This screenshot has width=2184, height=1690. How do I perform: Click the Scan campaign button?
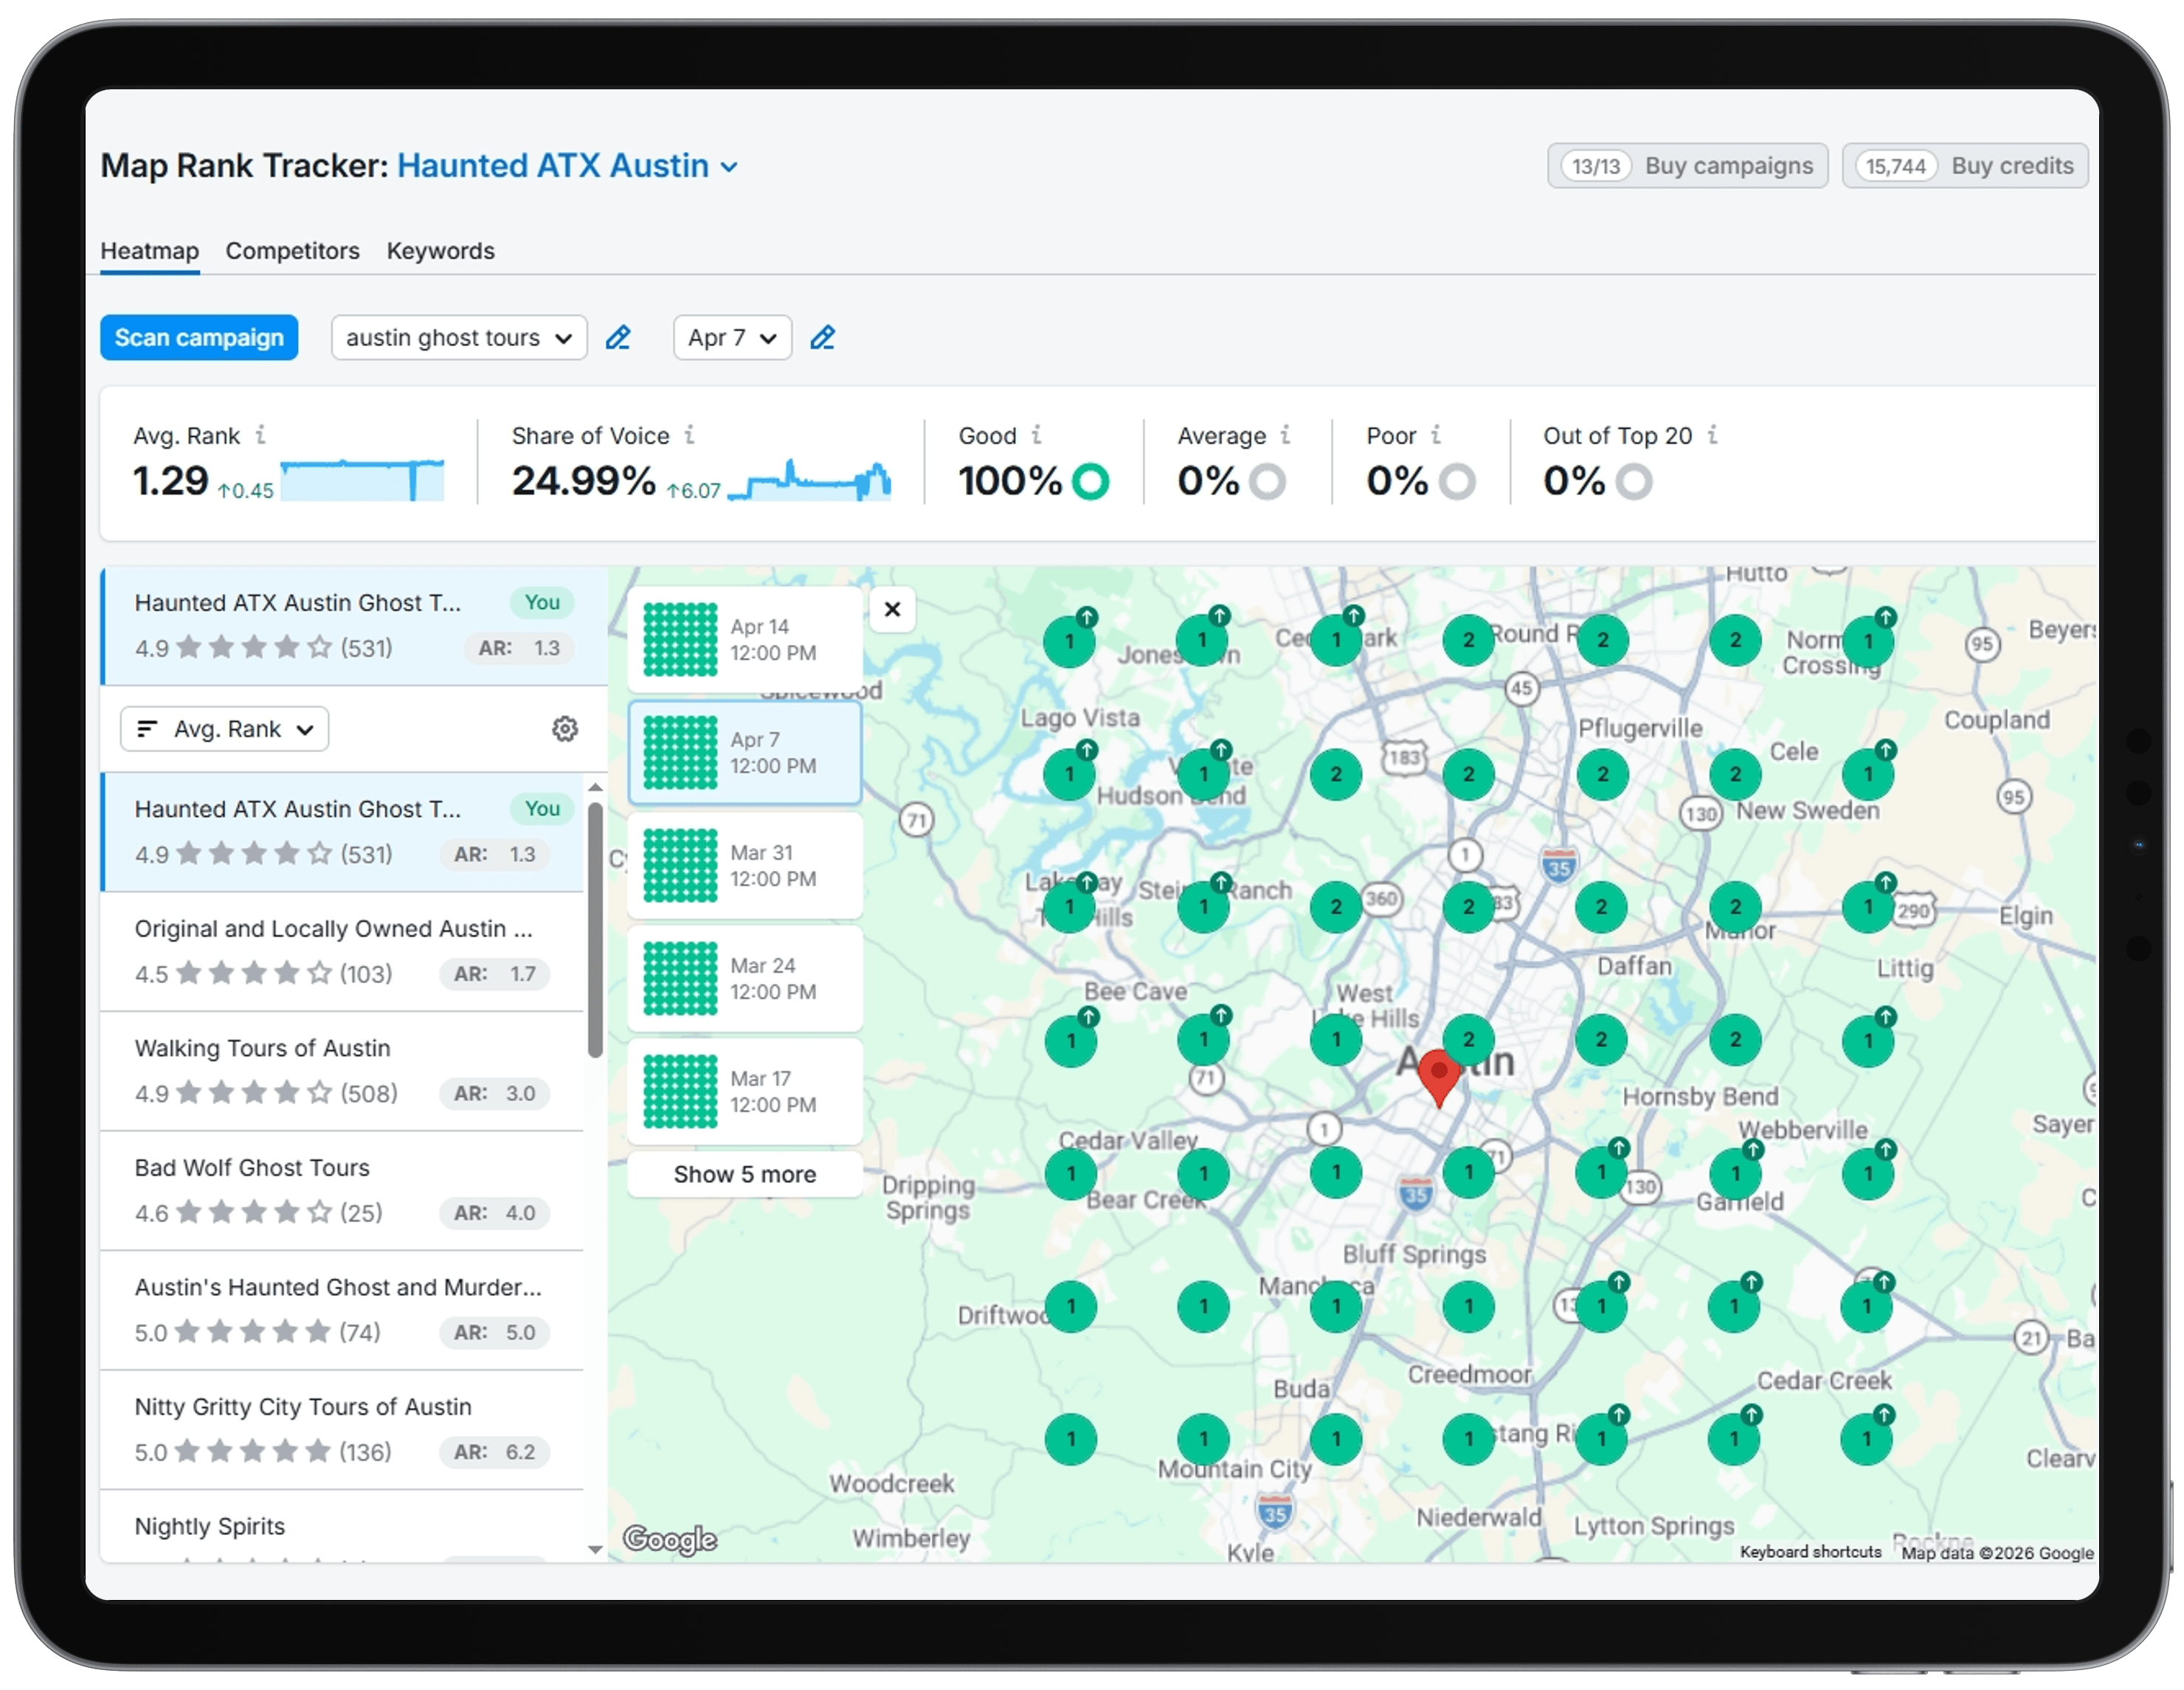199,338
